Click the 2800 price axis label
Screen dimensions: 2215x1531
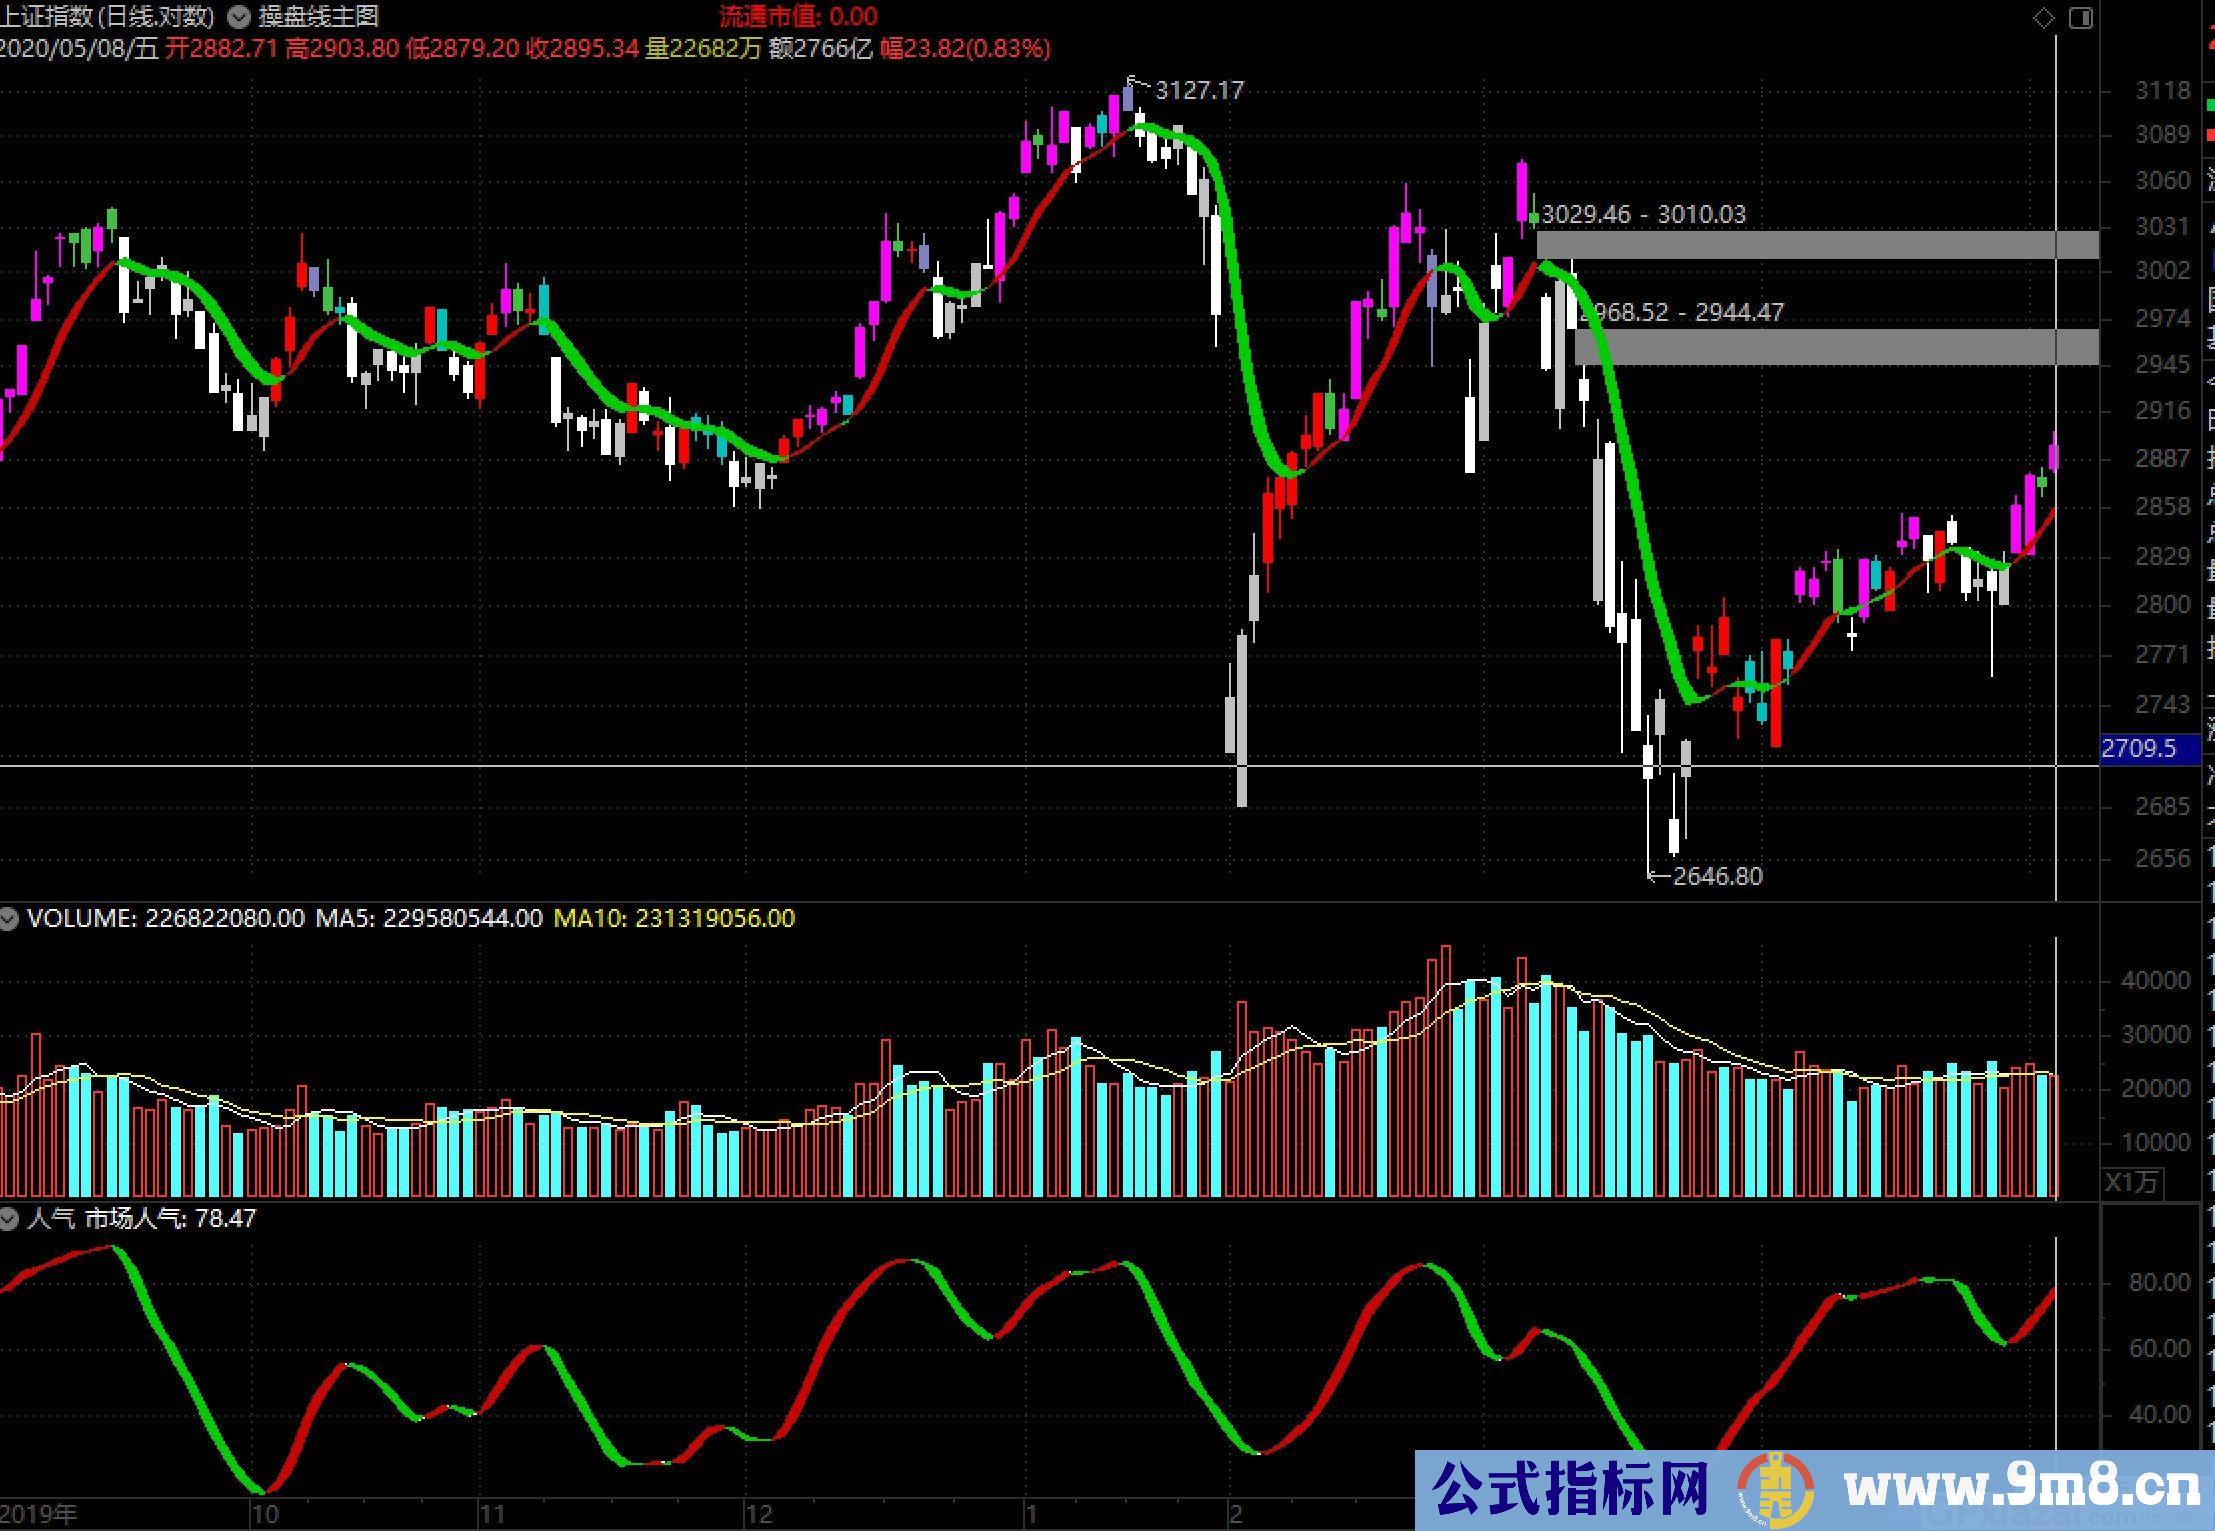point(2163,604)
